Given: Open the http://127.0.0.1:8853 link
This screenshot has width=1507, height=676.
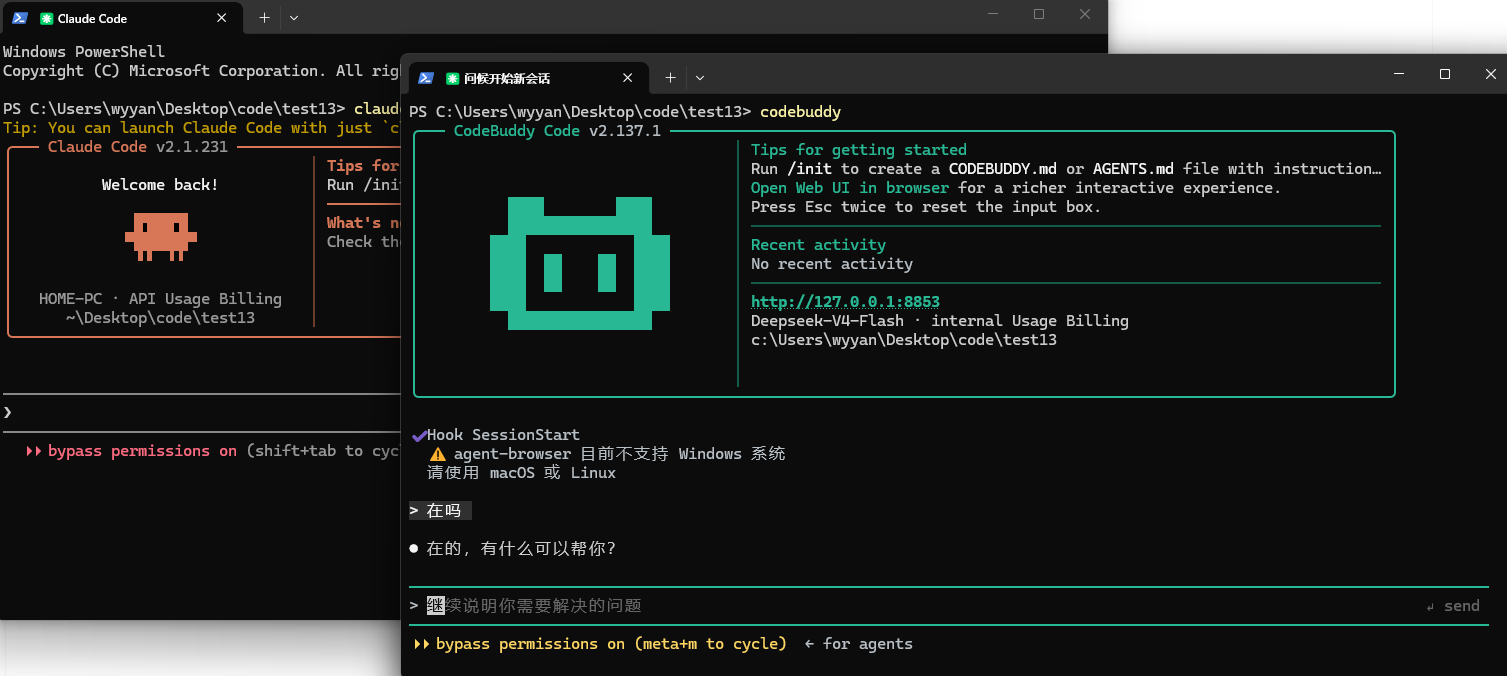Looking at the screenshot, I should pos(845,302).
